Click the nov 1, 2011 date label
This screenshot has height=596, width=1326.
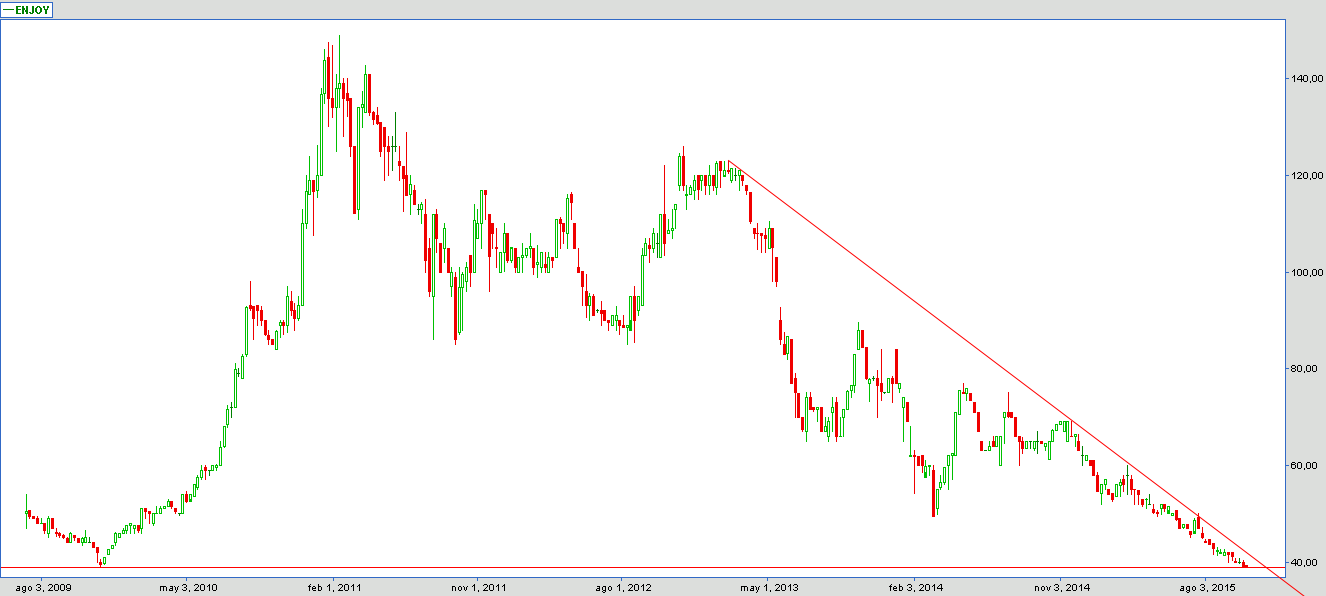tap(480, 587)
